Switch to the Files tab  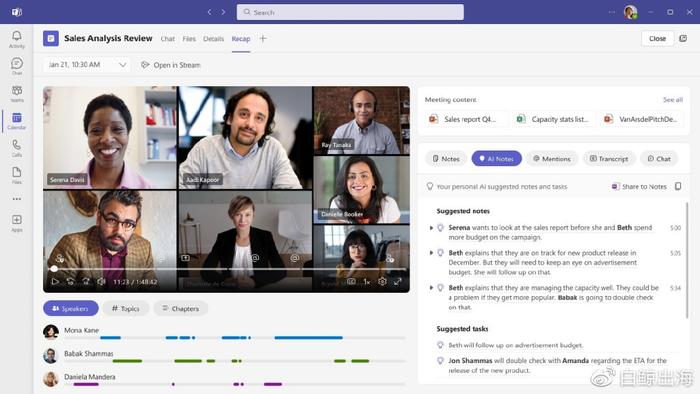pos(189,39)
